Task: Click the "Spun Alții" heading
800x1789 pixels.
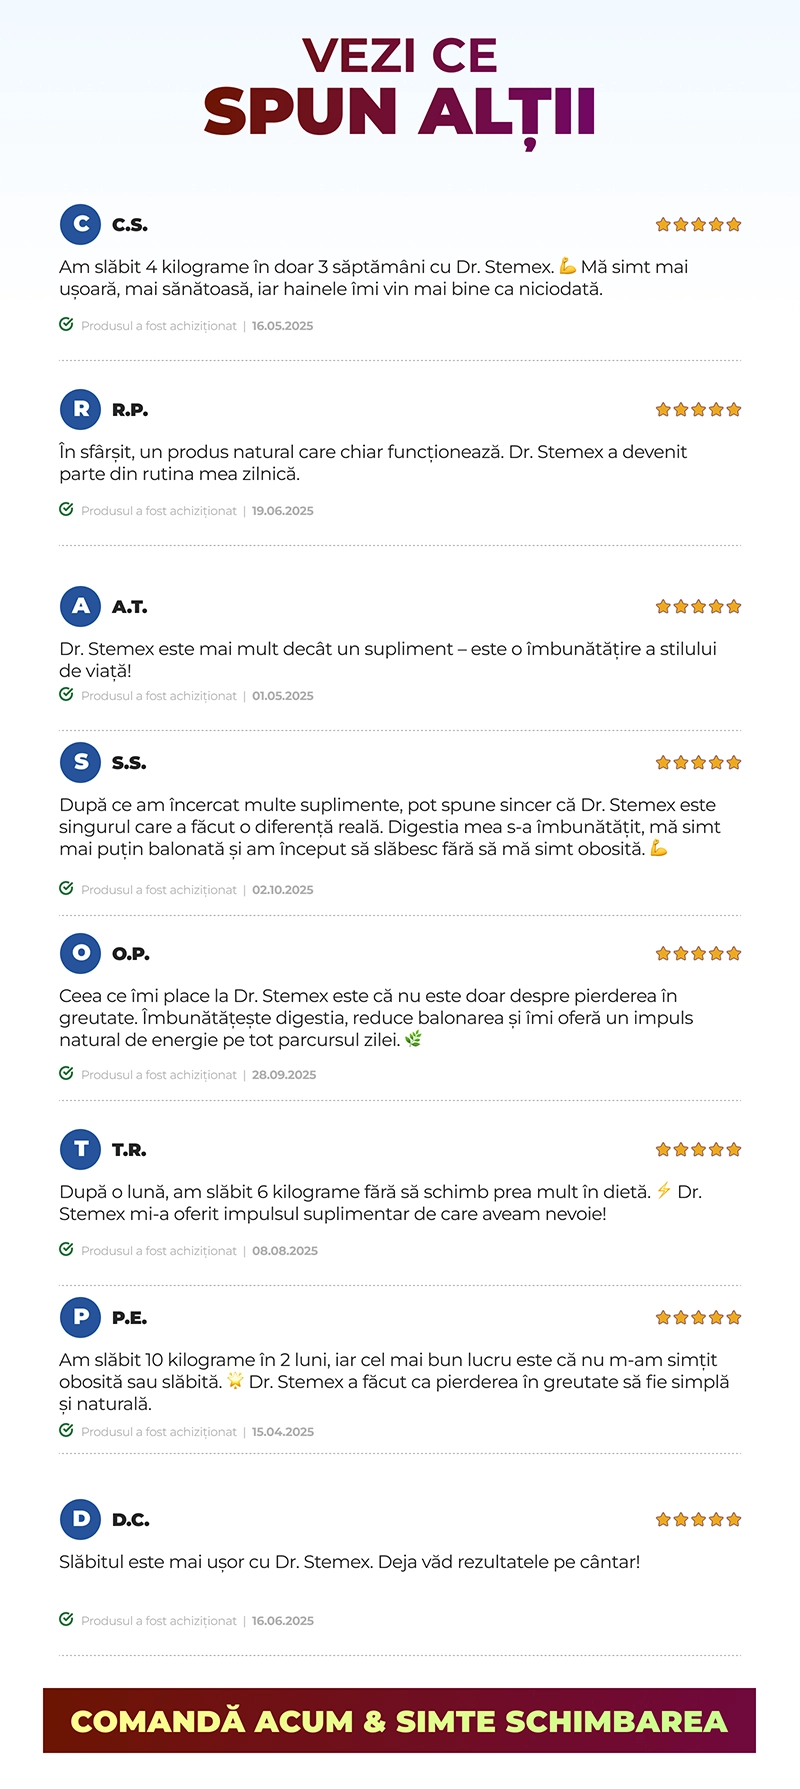Action: tap(400, 112)
